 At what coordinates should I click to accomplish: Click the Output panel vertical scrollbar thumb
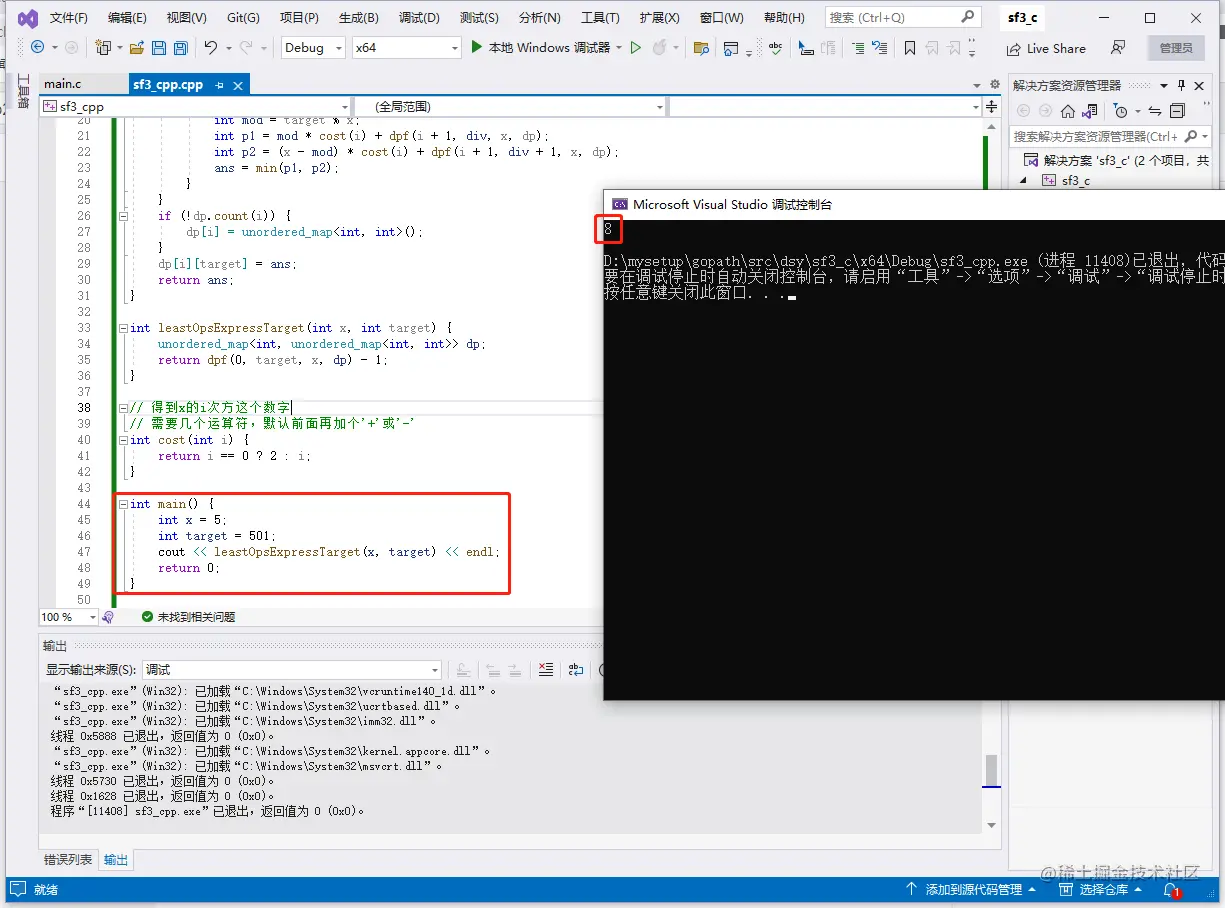pos(992,771)
